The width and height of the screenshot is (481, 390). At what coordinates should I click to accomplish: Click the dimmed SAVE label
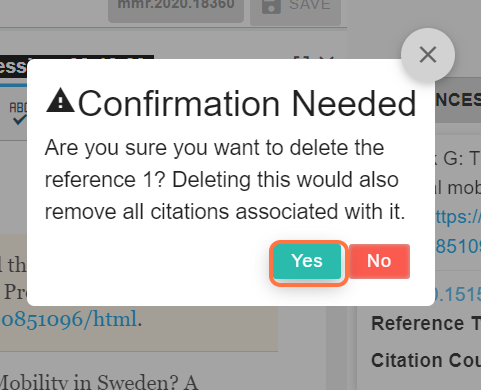[x=310, y=5]
